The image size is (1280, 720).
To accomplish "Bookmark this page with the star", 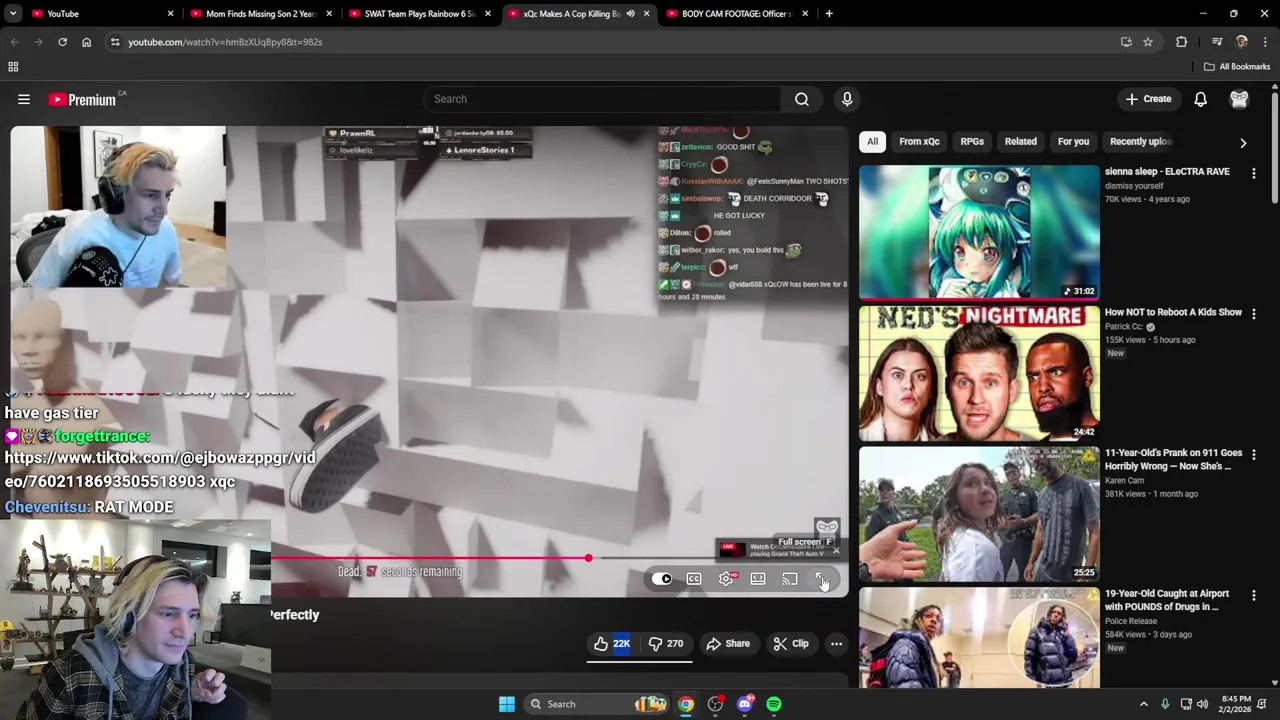I will 1148,42.
